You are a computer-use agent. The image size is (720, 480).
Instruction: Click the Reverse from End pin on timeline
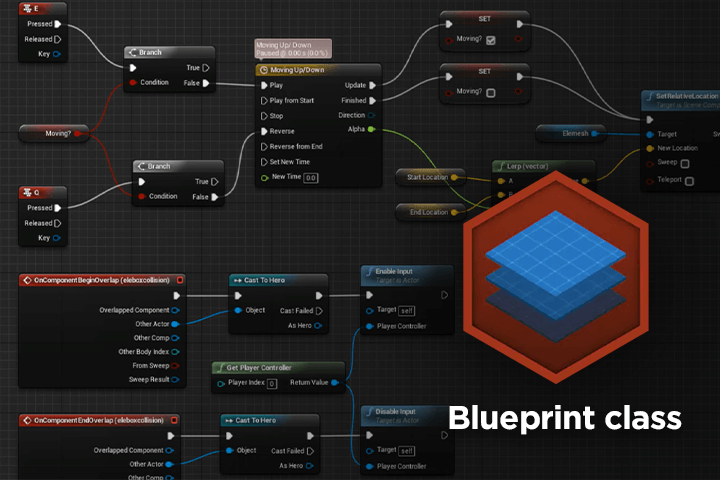click(264, 147)
